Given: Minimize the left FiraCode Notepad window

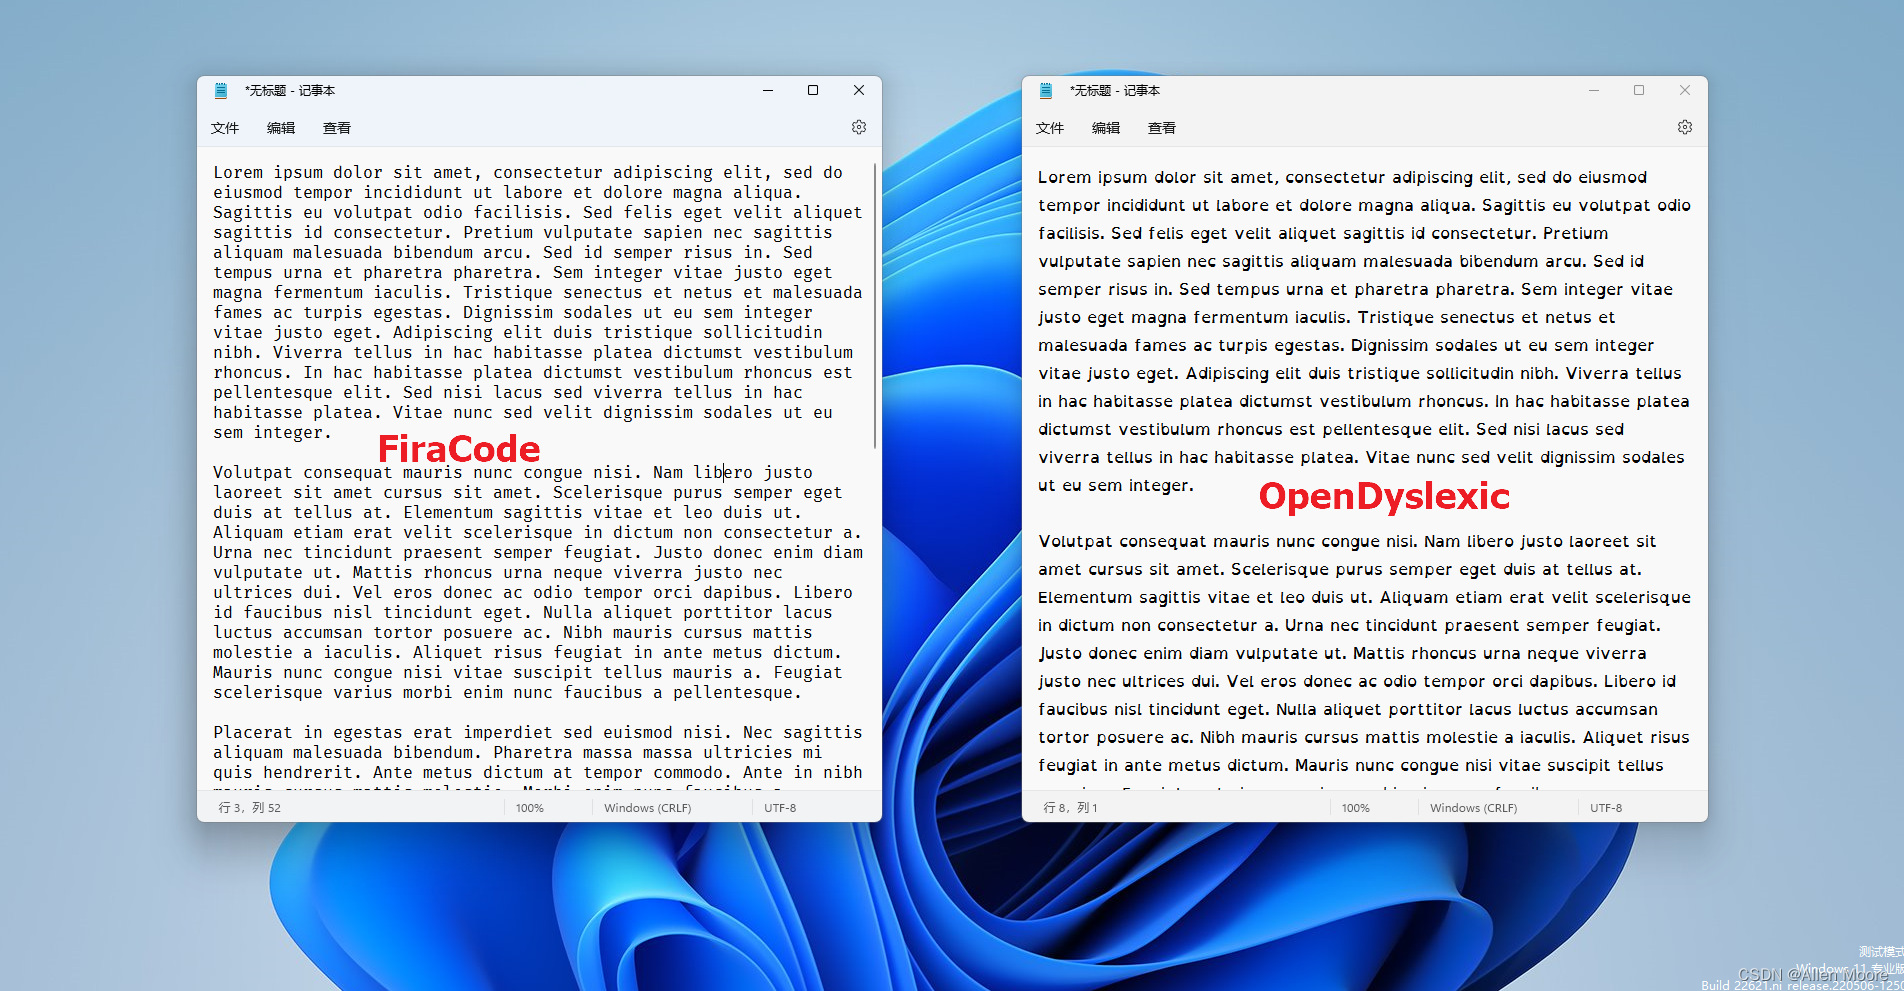Looking at the screenshot, I should click(x=768, y=90).
